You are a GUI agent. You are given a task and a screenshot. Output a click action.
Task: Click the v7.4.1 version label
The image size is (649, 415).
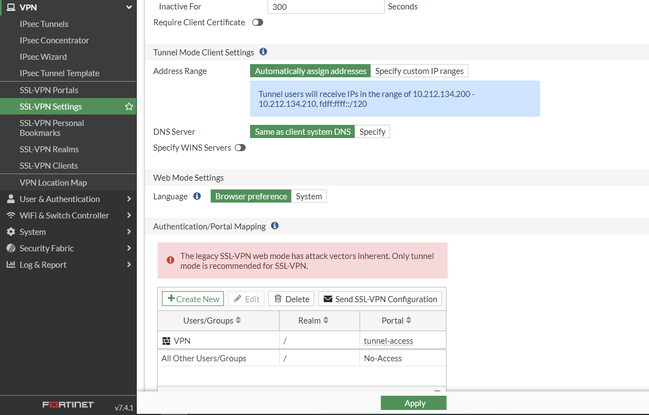[124, 408]
